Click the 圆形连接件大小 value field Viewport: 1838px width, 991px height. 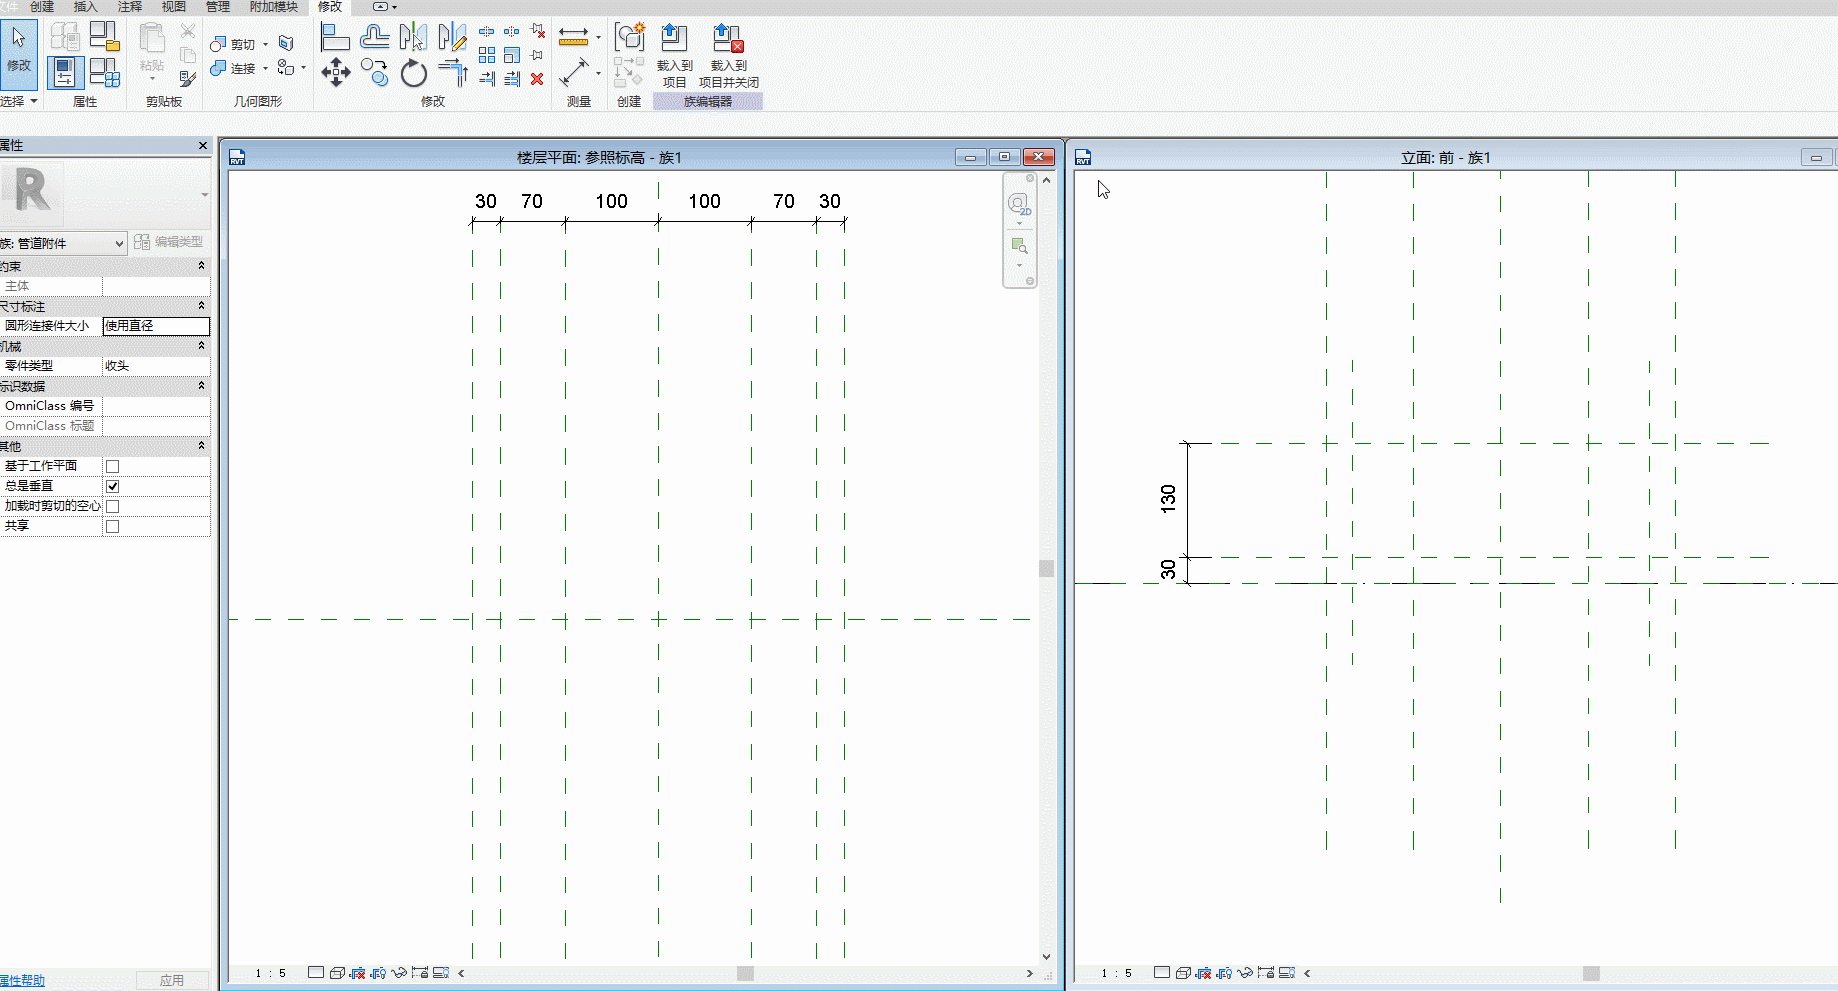(x=156, y=326)
